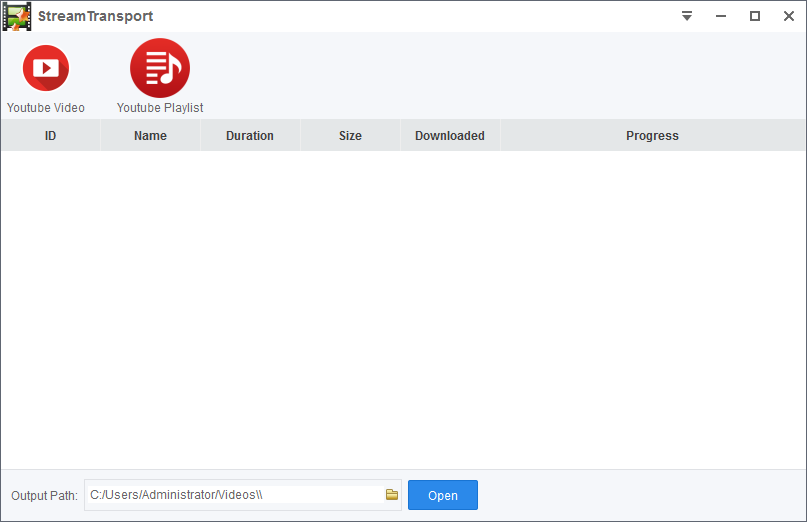Sort by the ID column header

tap(50, 135)
